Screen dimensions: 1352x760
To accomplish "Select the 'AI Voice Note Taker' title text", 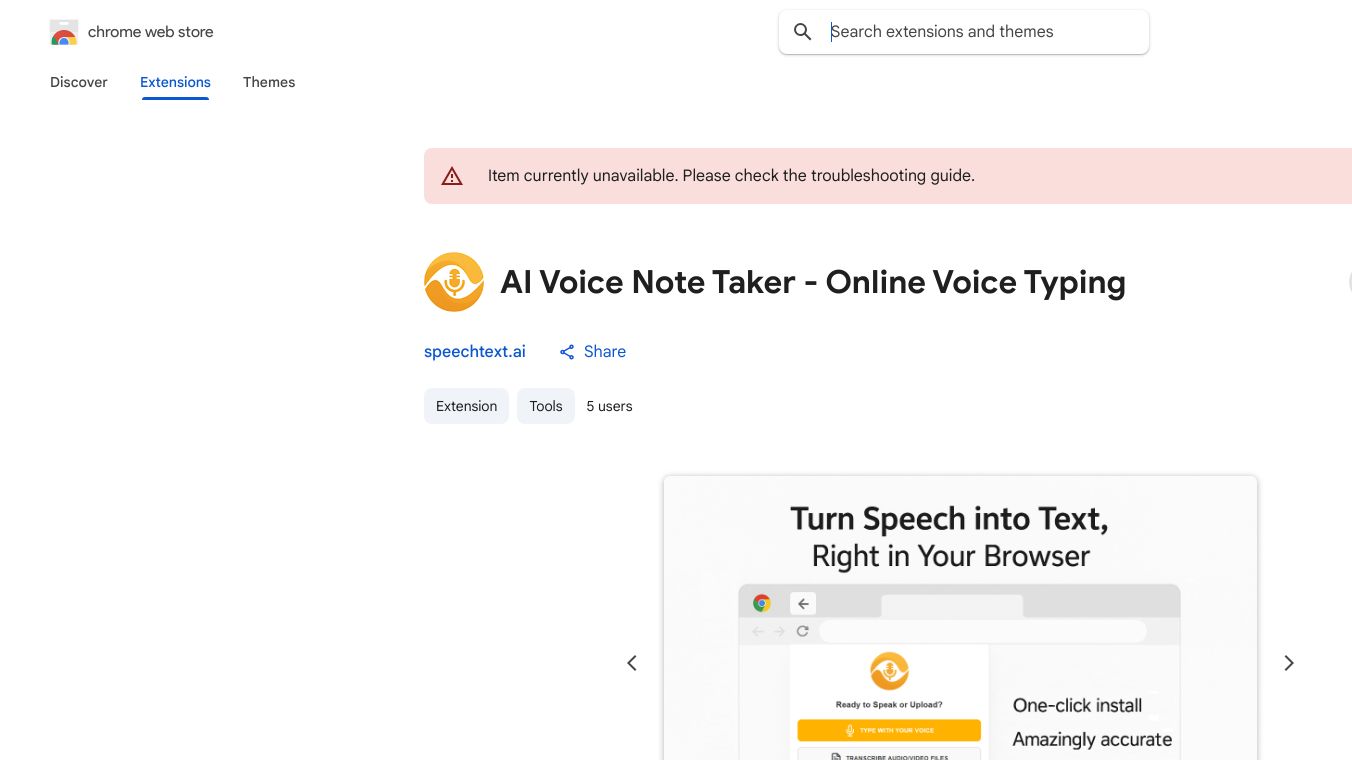I will point(813,282).
